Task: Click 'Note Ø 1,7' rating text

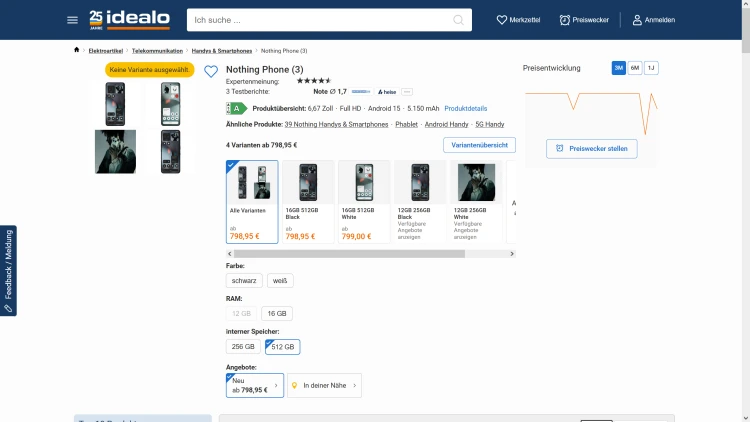Action: coord(330,91)
